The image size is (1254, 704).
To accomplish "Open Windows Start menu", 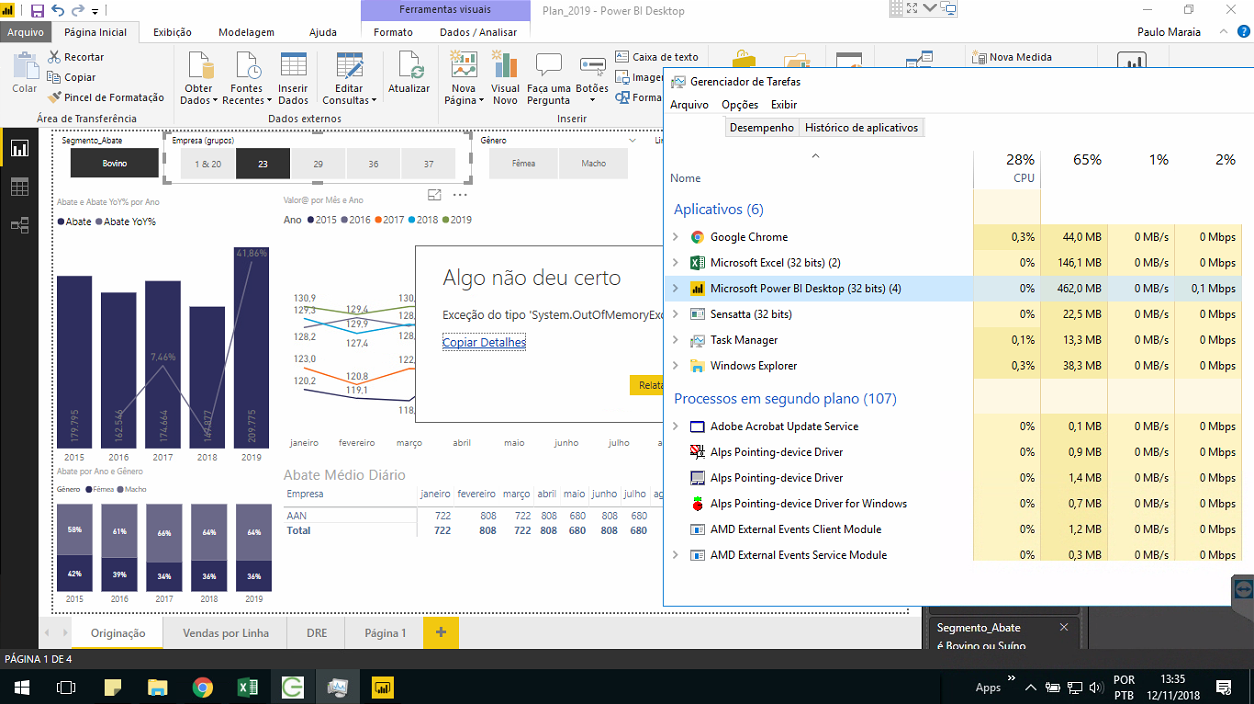I will (20, 687).
